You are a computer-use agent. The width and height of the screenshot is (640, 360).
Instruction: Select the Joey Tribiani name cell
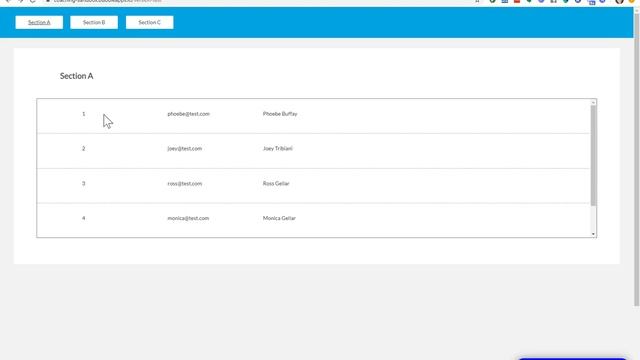(278, 149)
